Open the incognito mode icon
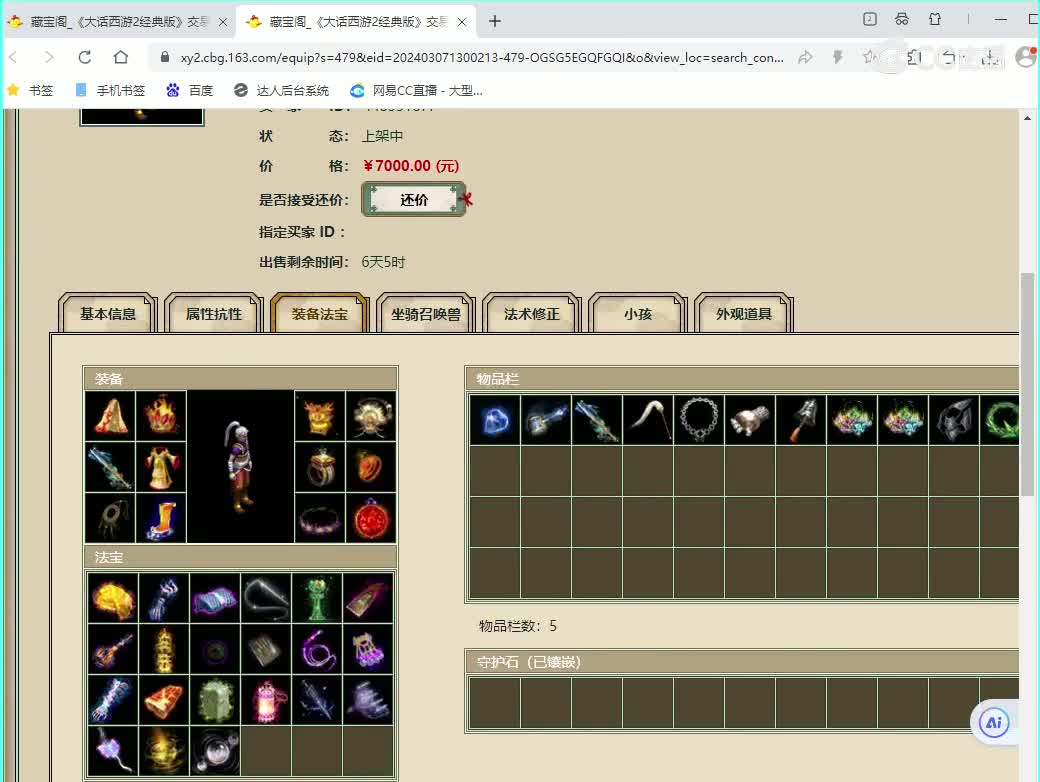 pos(902,19)
